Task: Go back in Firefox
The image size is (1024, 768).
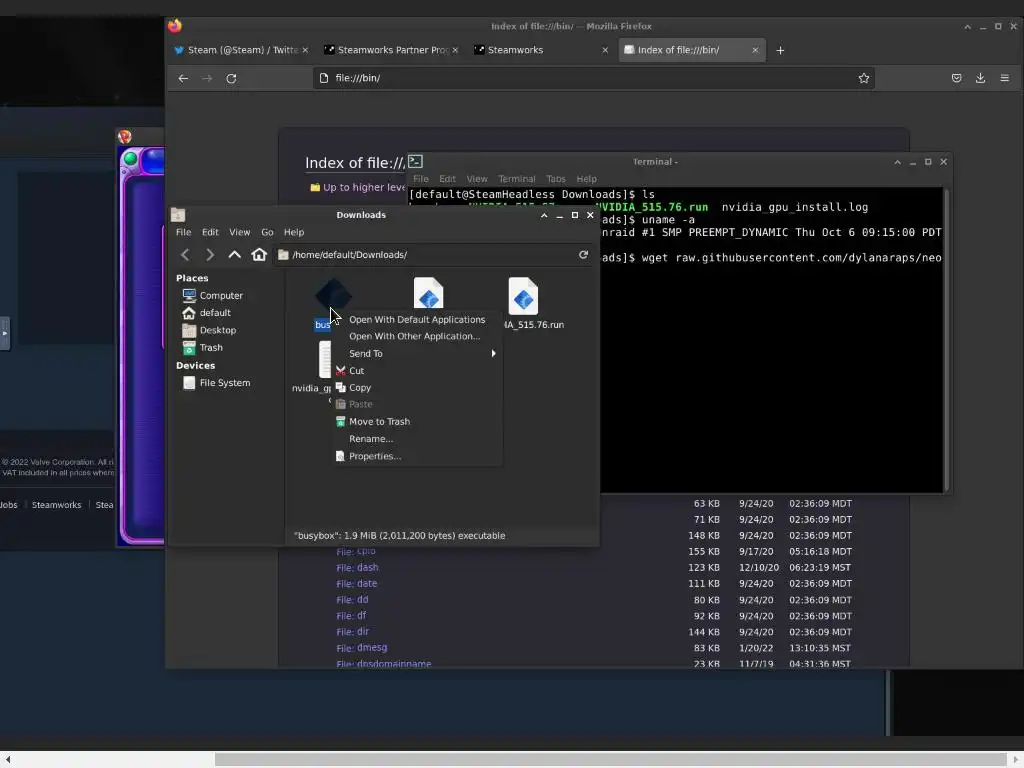Action: [x=183, y=78]
